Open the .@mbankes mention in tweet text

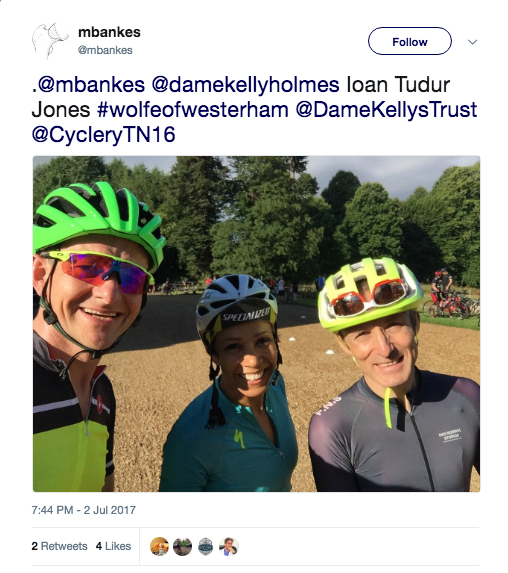88,84
